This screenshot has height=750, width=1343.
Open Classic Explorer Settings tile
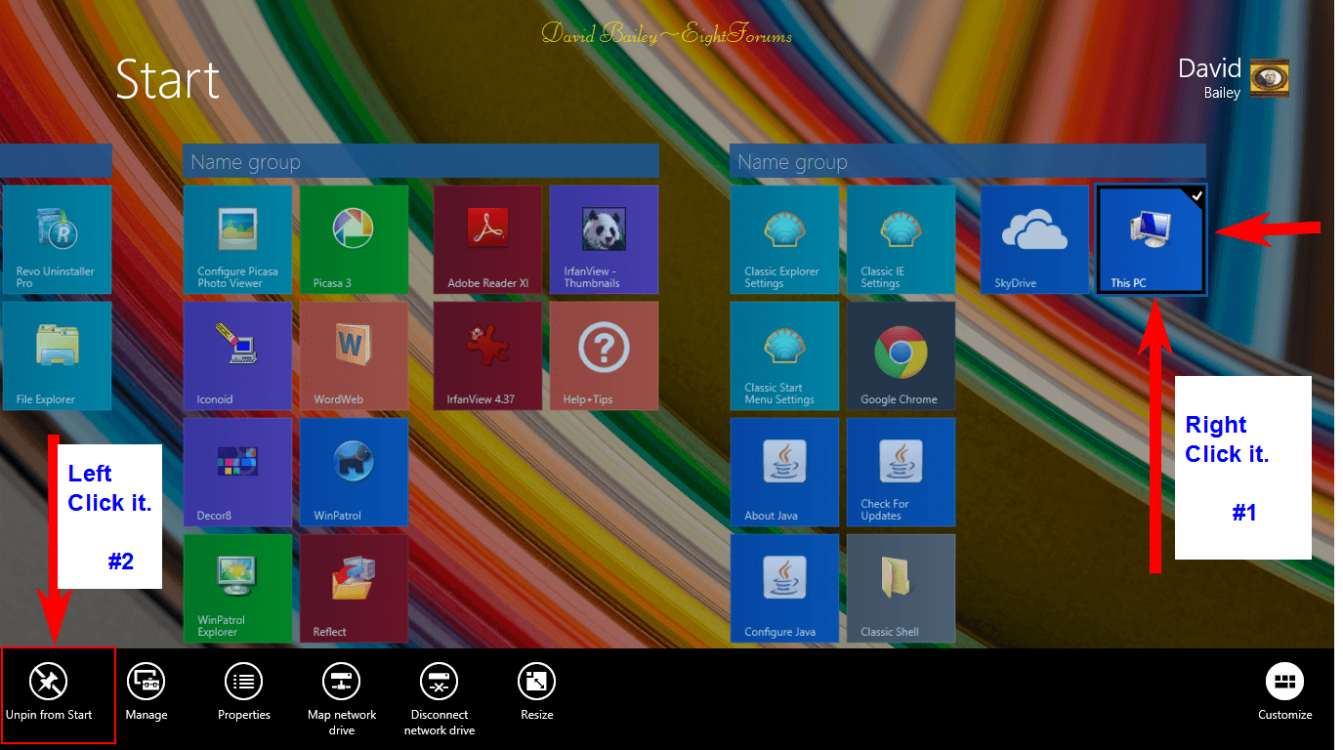click(x=785, y=239)
